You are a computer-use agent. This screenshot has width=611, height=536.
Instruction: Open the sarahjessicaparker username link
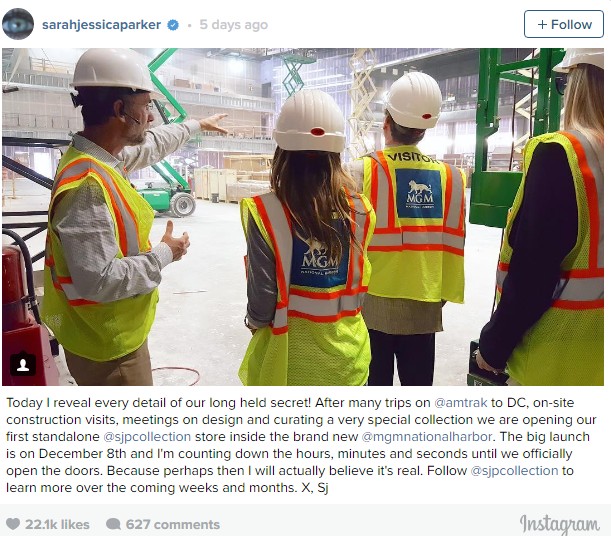[x=101, y=25]
